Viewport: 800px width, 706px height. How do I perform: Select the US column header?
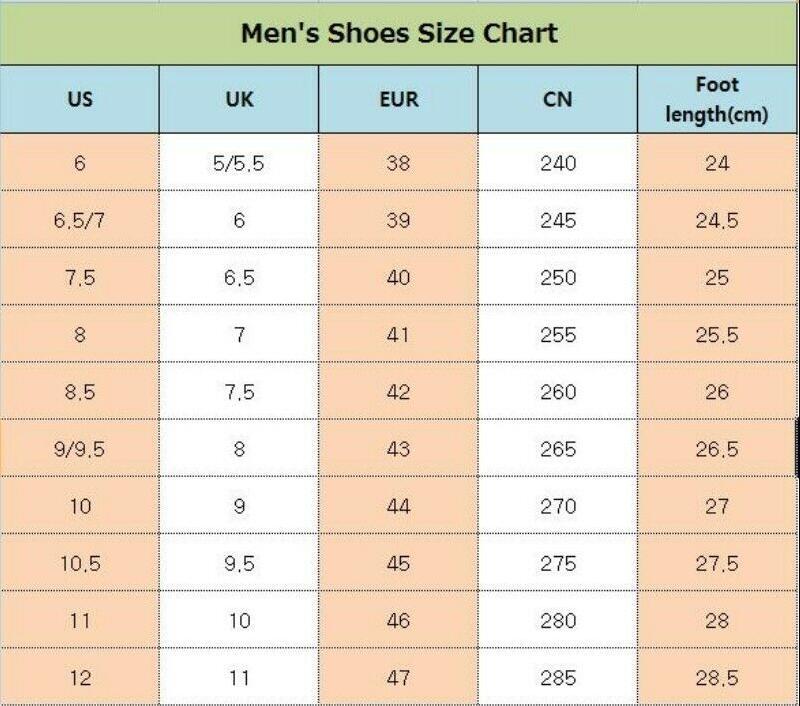[80, 99]
